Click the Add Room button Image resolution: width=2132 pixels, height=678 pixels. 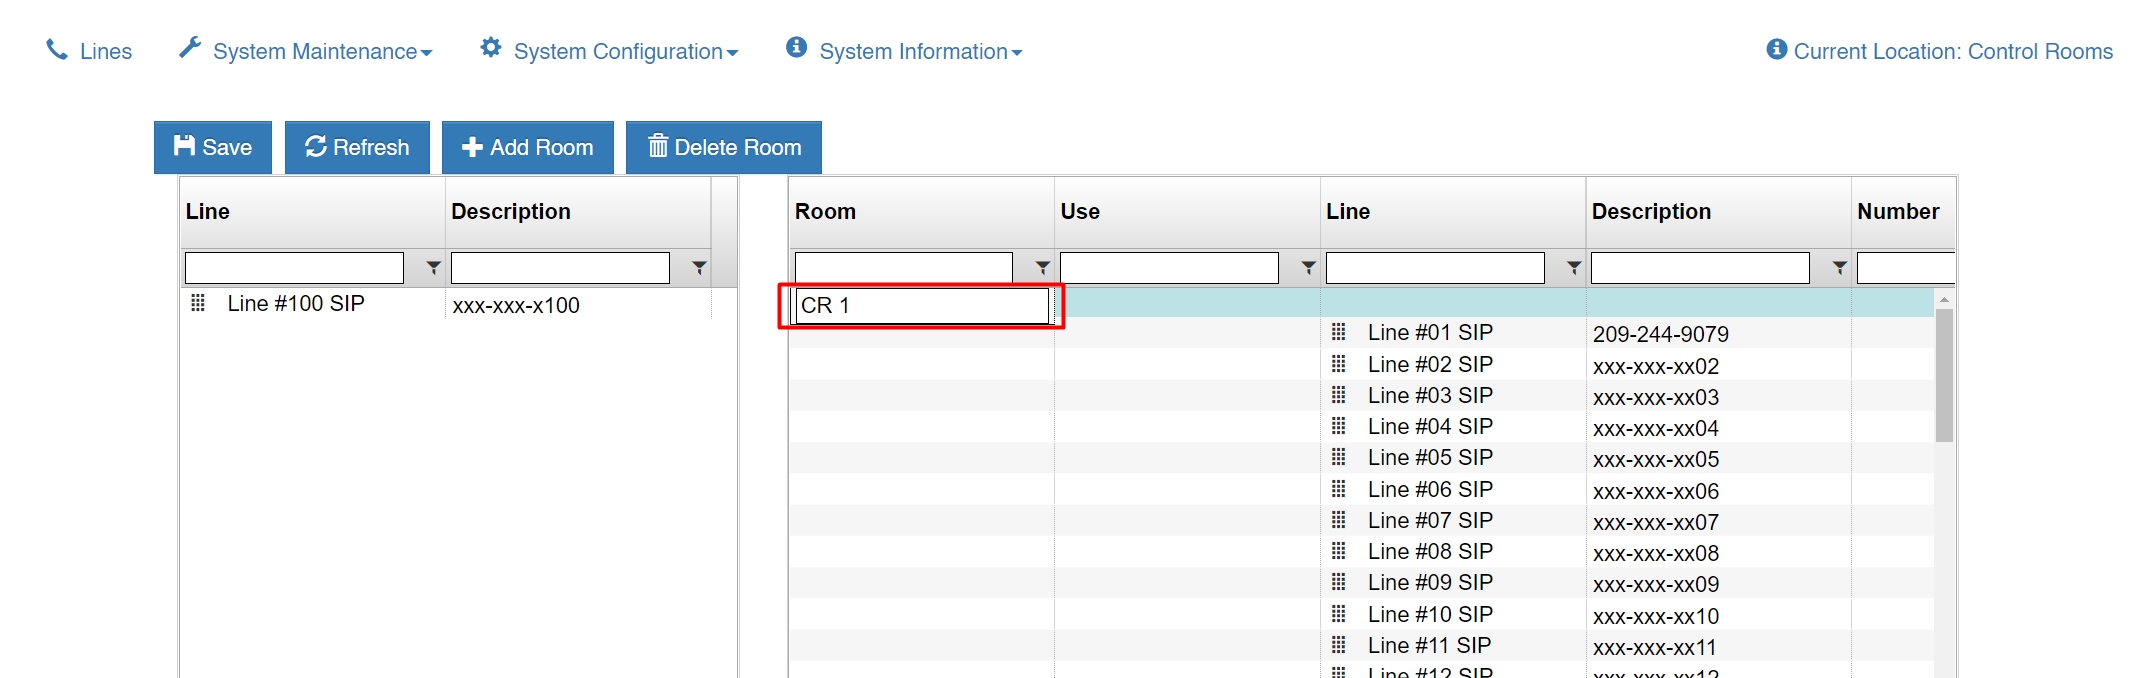click(x=528, y=147)
